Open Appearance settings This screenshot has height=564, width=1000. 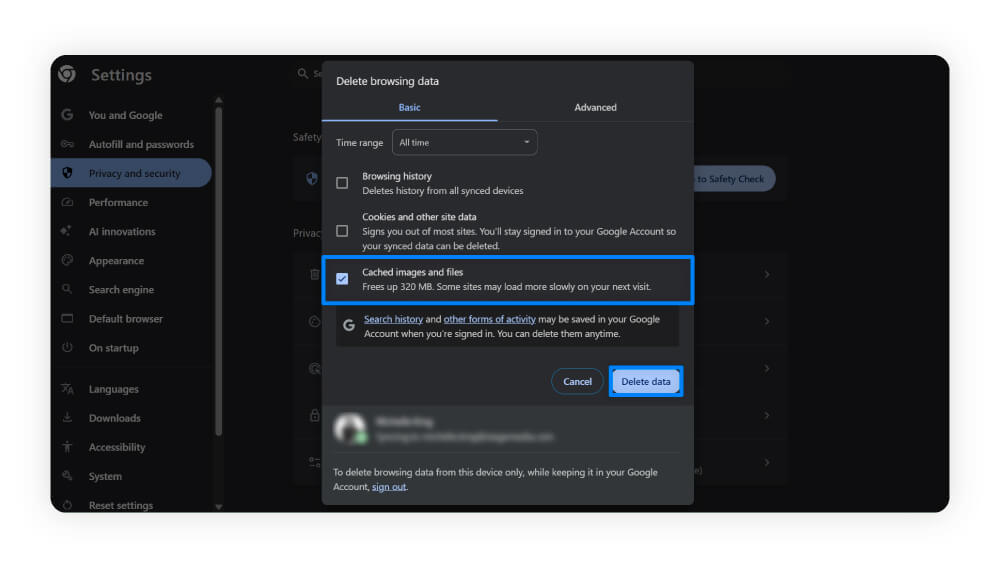pyautogui.click(x=116, y=260)
